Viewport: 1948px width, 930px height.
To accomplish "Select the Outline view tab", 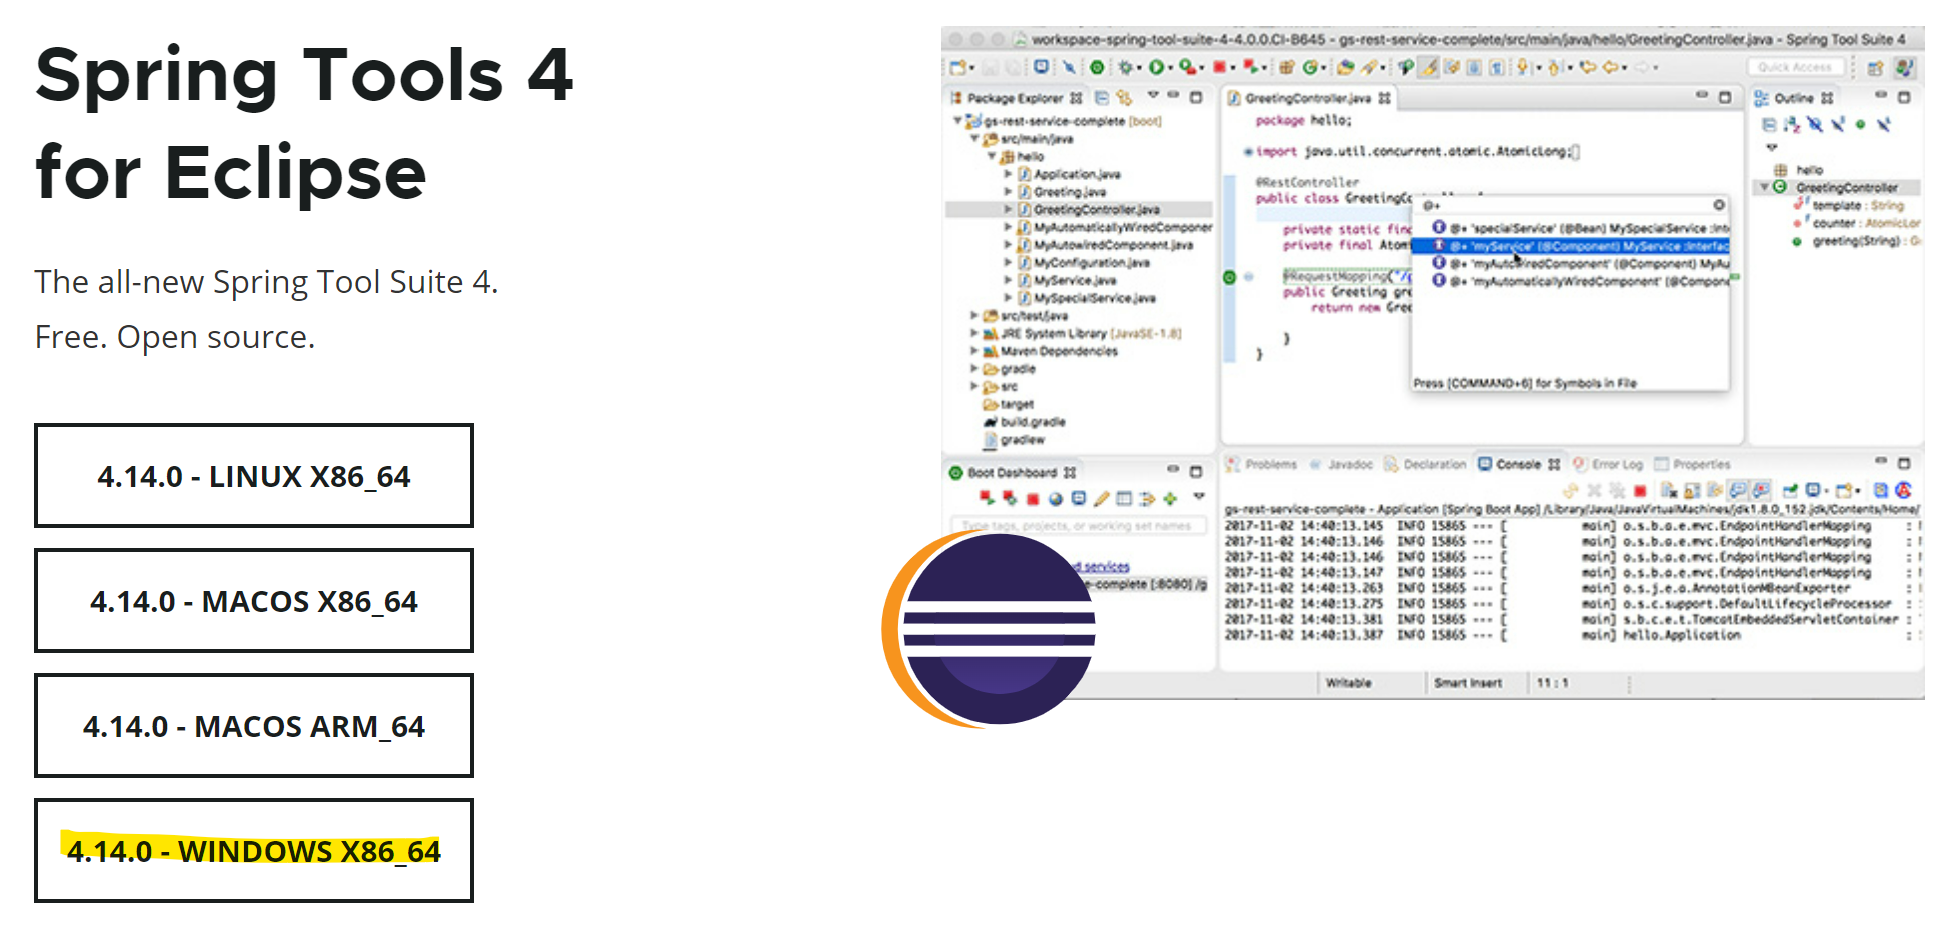I will [x=1795, y=98].
